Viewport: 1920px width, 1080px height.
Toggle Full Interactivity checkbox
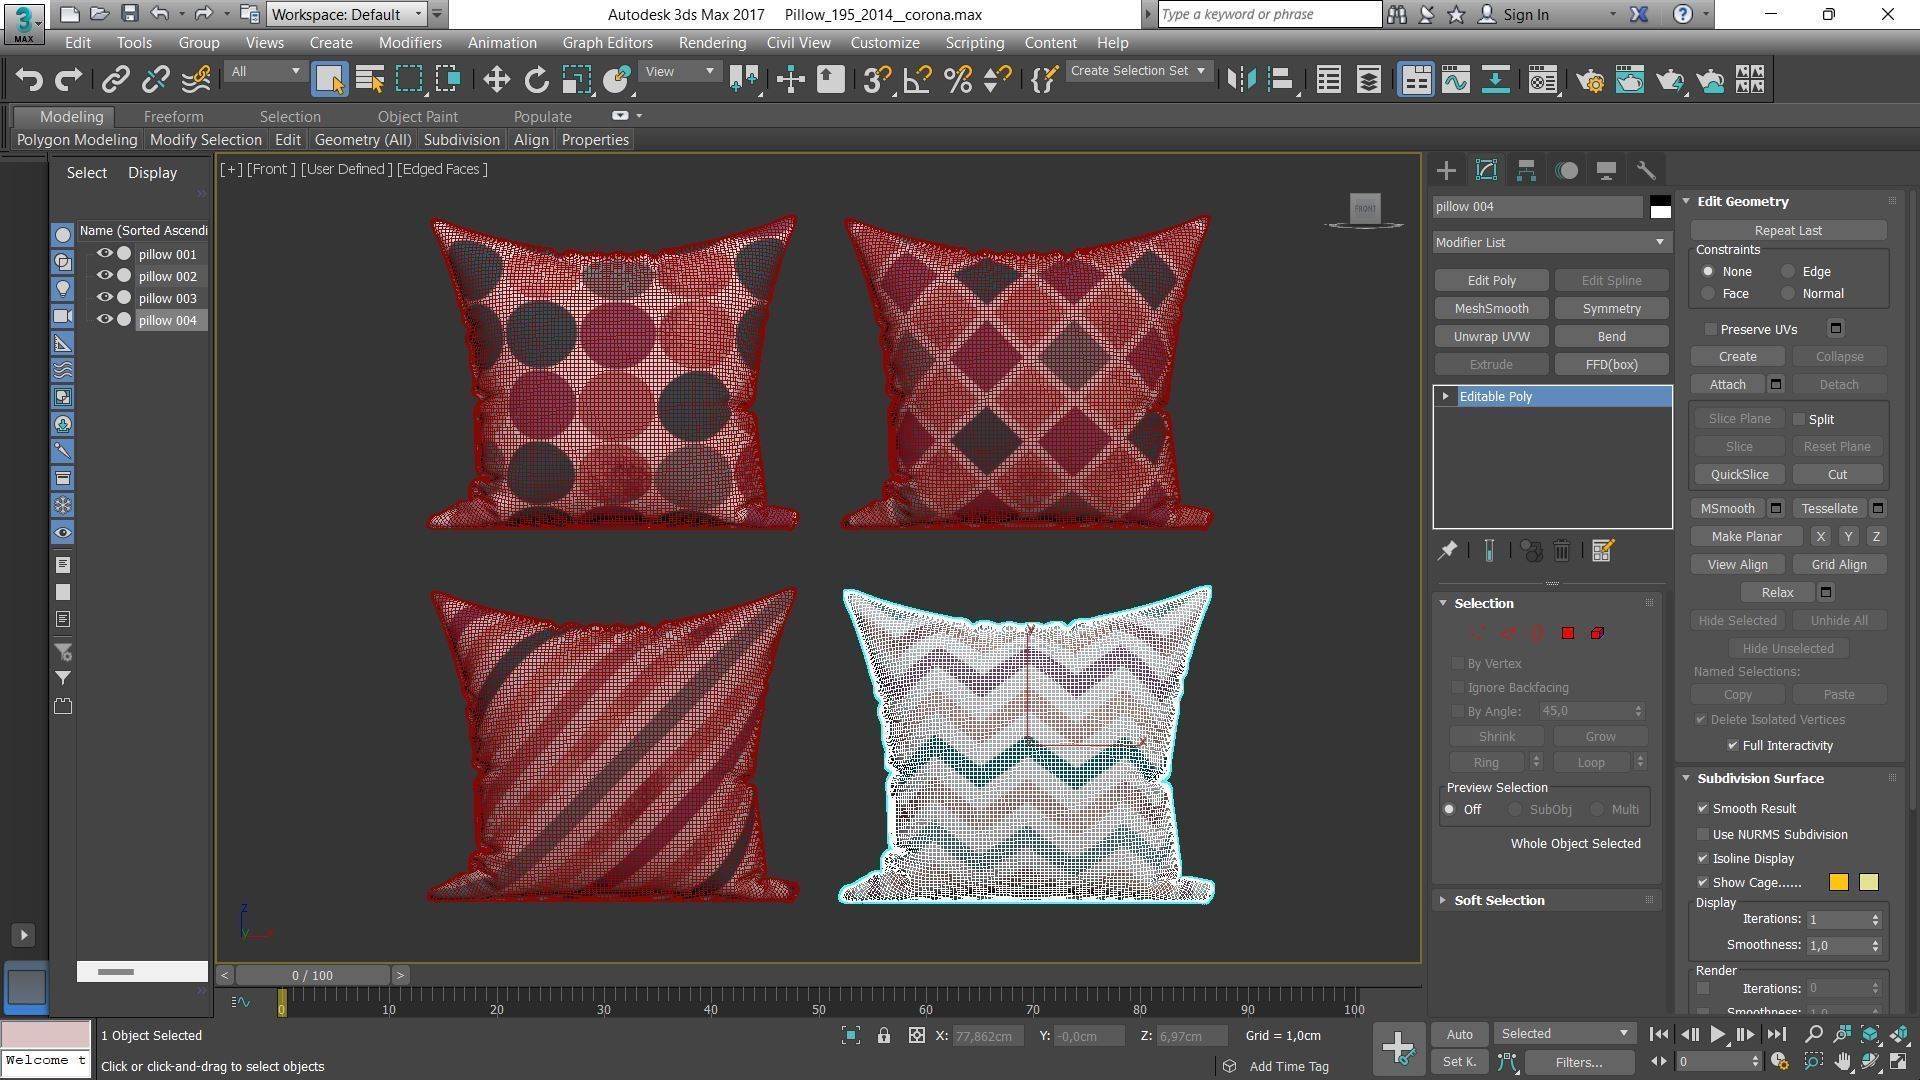pyautogui.click(x=1732, y=746)
